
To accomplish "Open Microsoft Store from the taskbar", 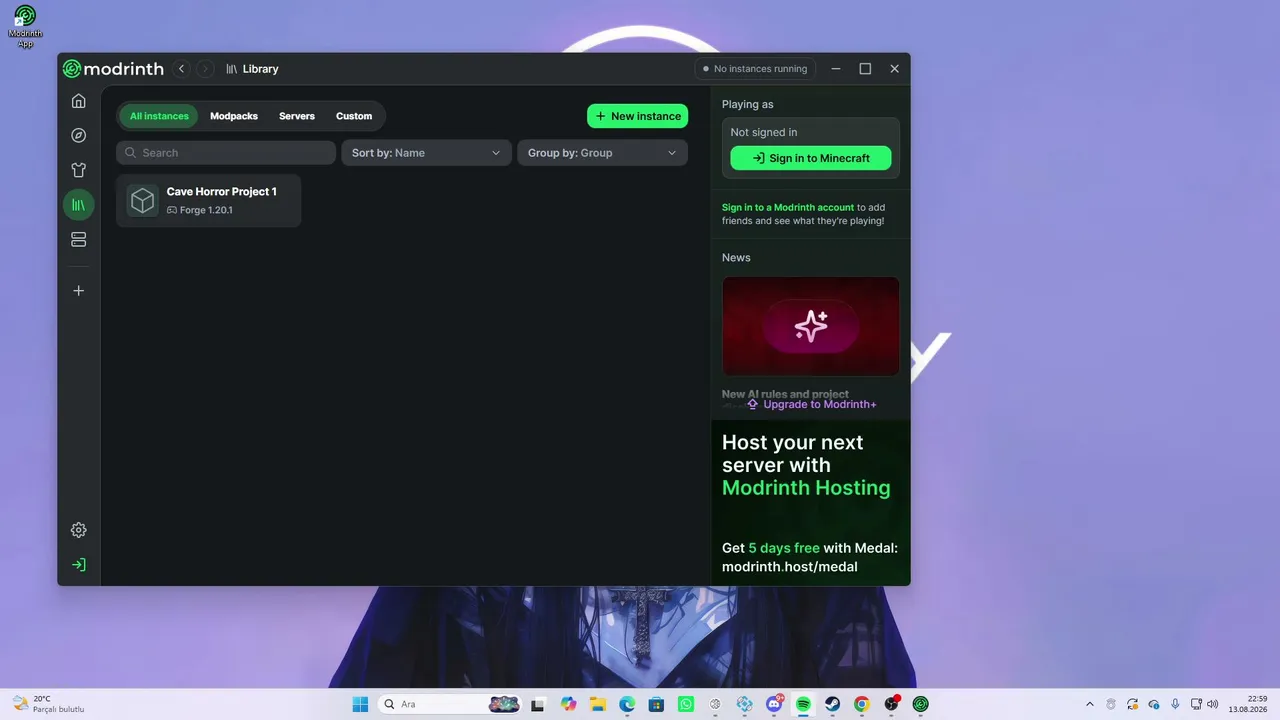I will [x=656, y=704].
